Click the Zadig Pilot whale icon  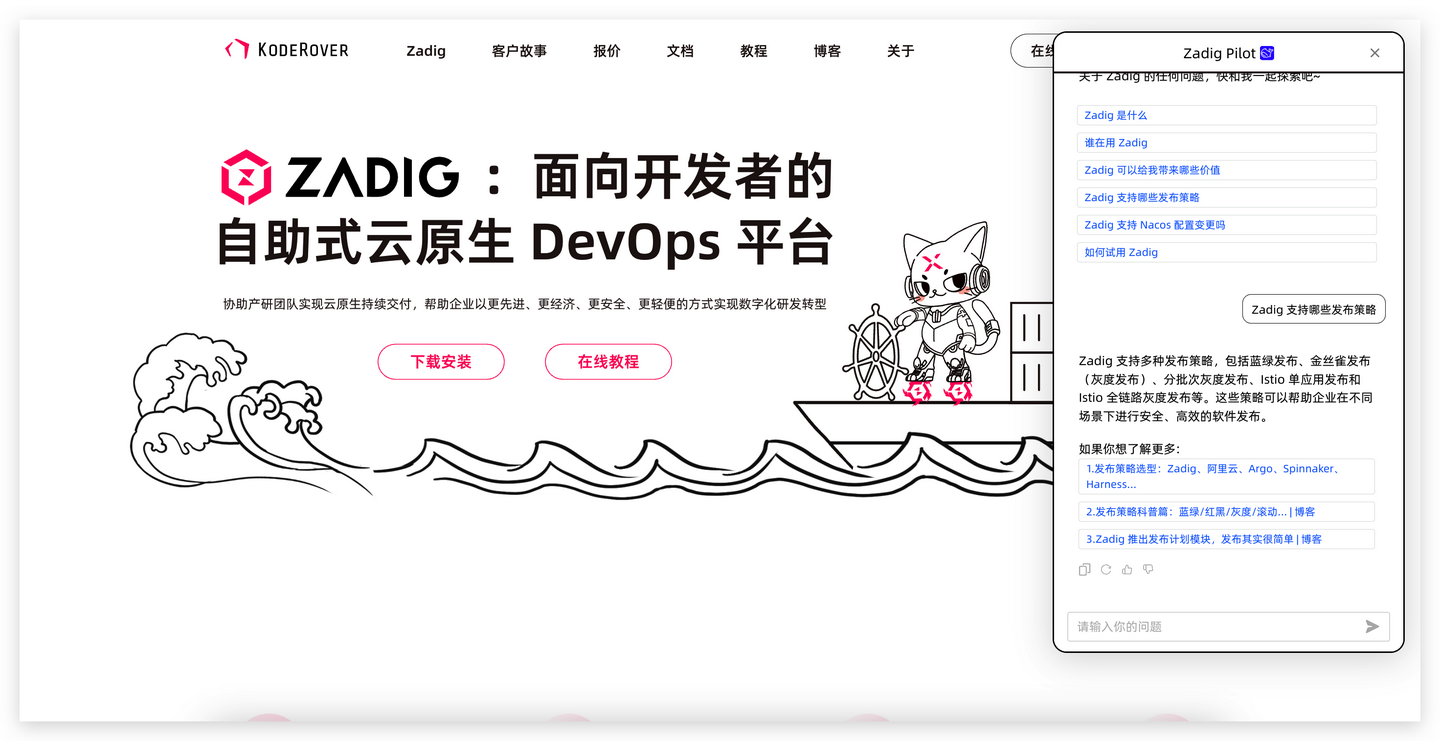point(1267,54)
